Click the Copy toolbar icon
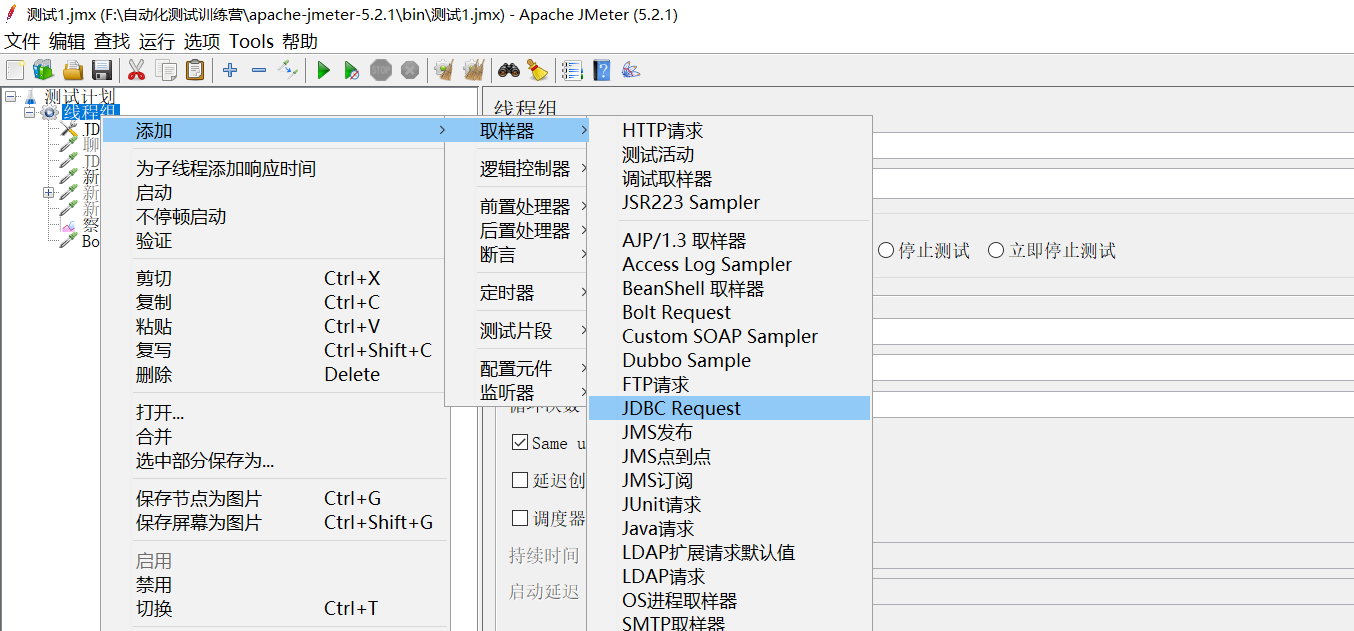Image resolution: width=1354 pixels, height=631 pixels. 166,70
